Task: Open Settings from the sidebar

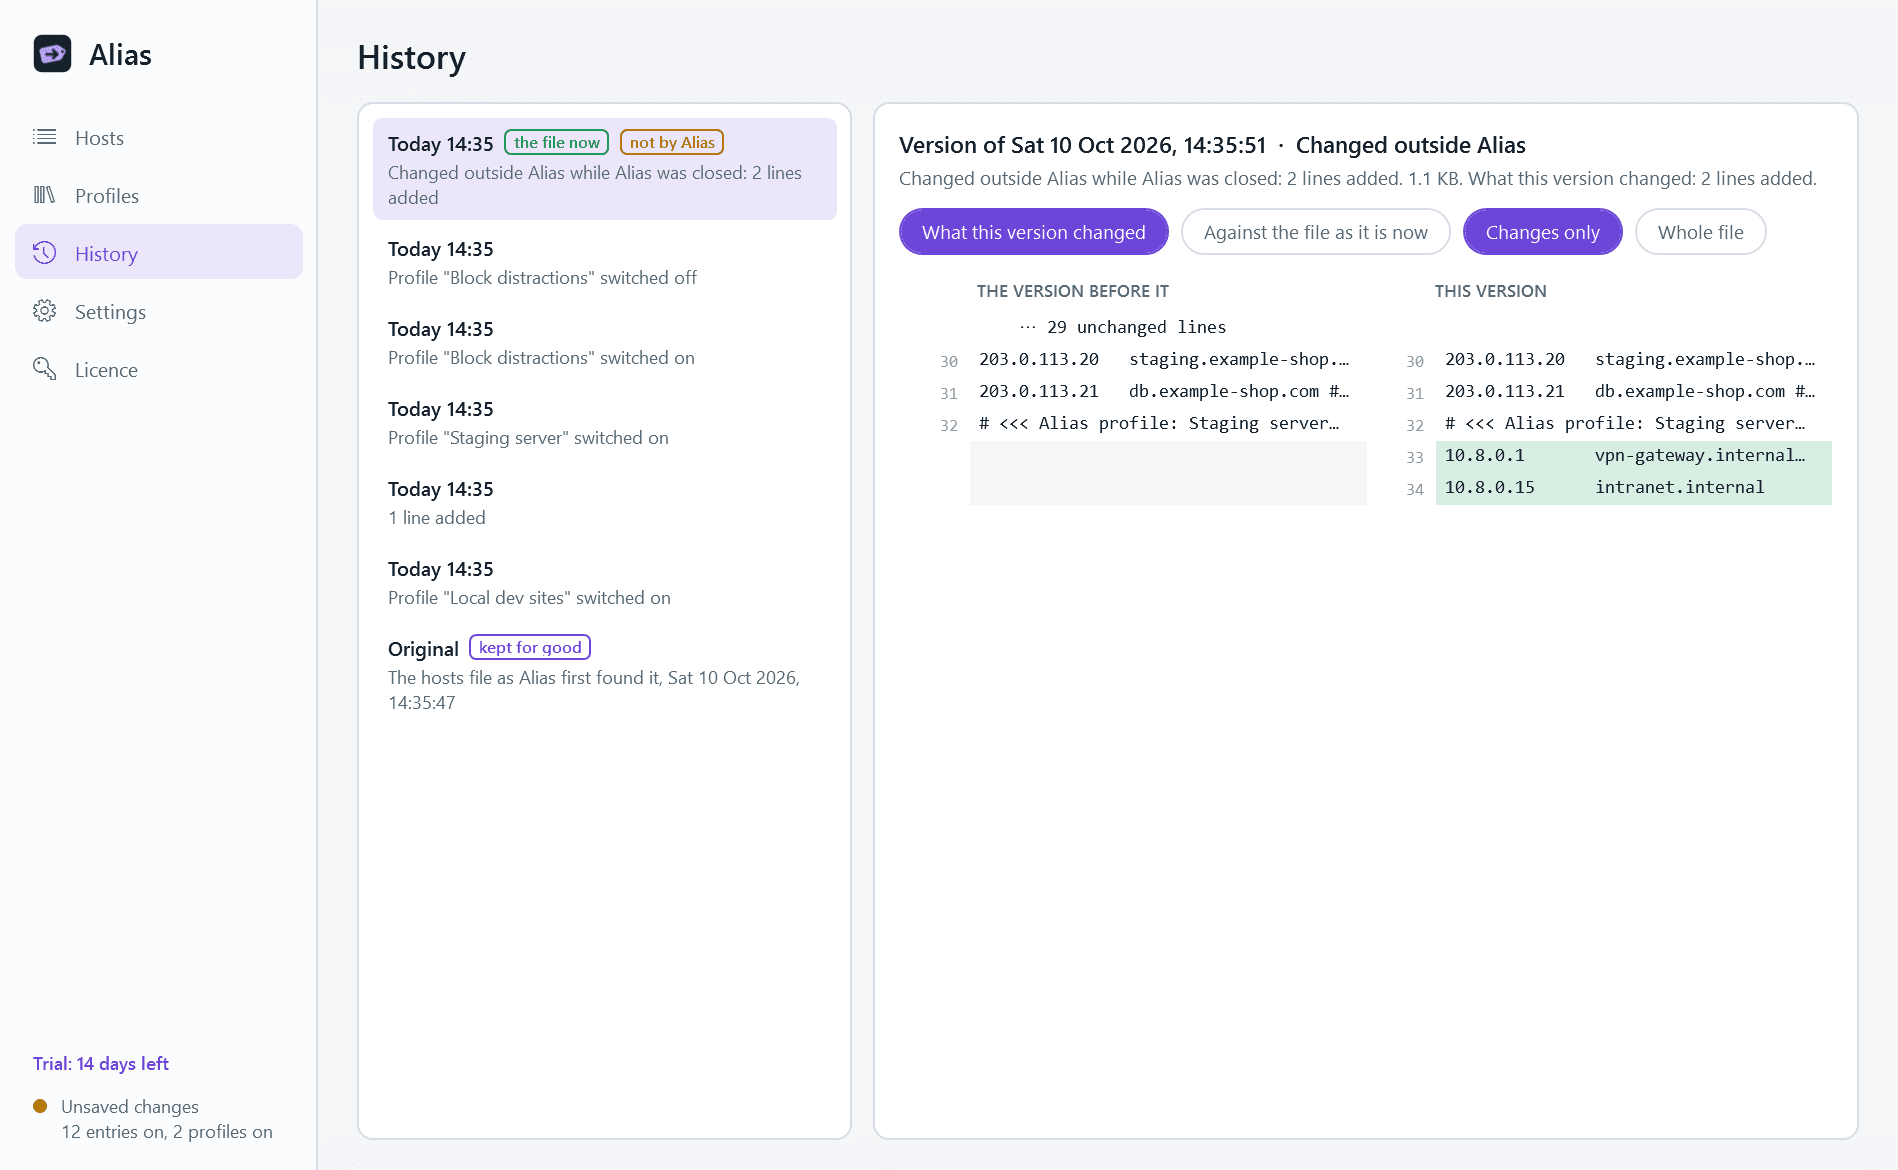Action: tap(159, 312)
